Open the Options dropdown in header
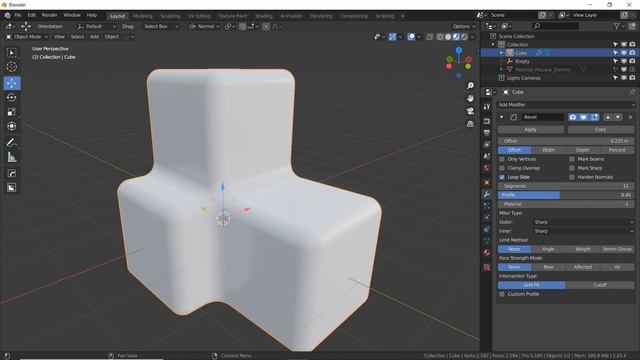This screenshot has height=360, width=640. click(x=463, y=27)
